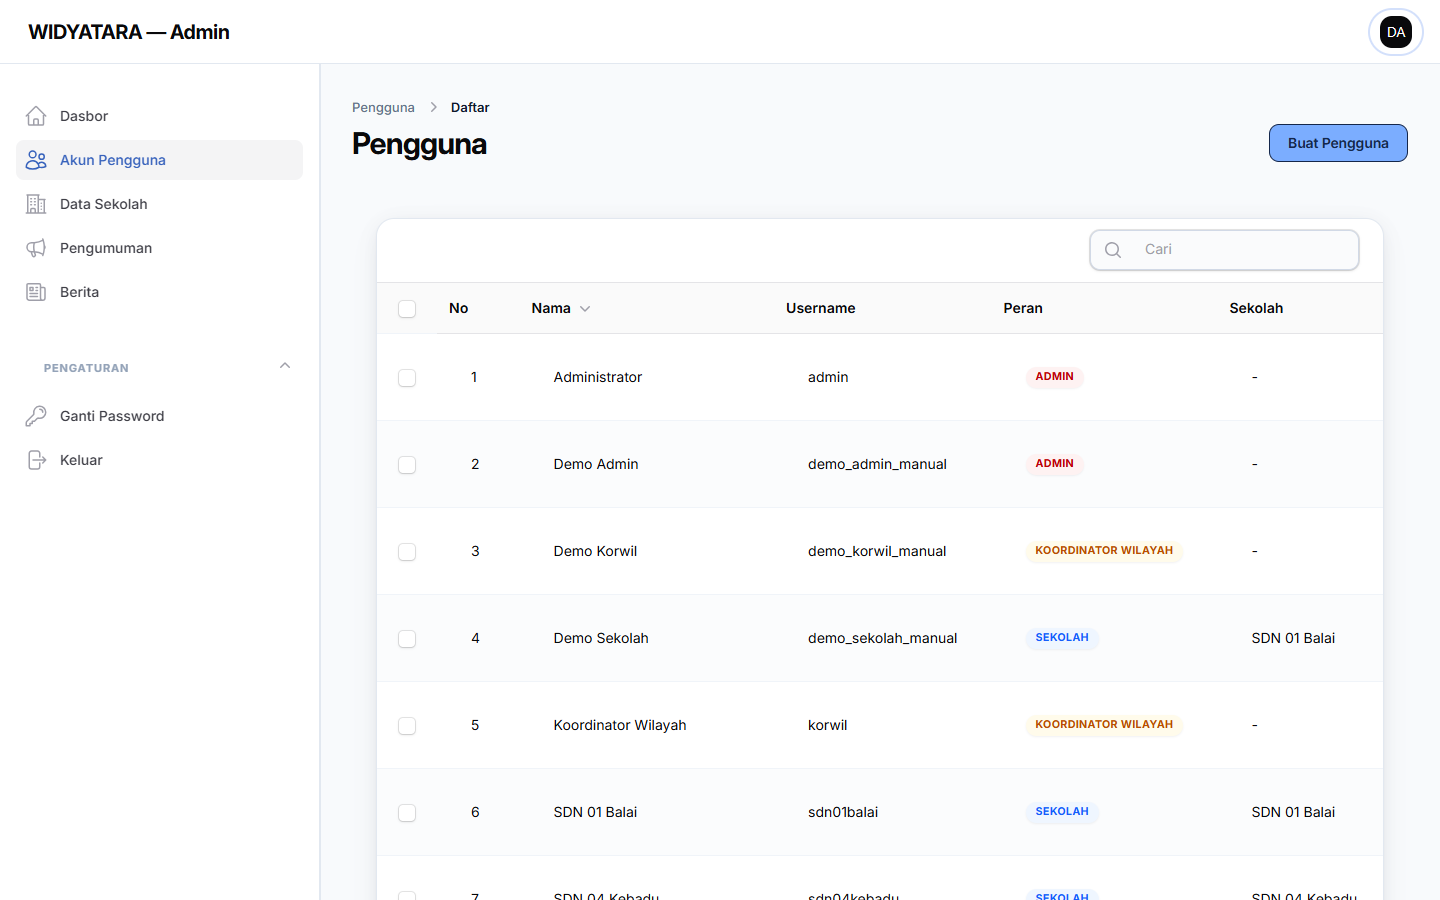The width and height of the screenshot is (1440, 900).
Task: Click the korwil username cell
Action: click(828, 725)
